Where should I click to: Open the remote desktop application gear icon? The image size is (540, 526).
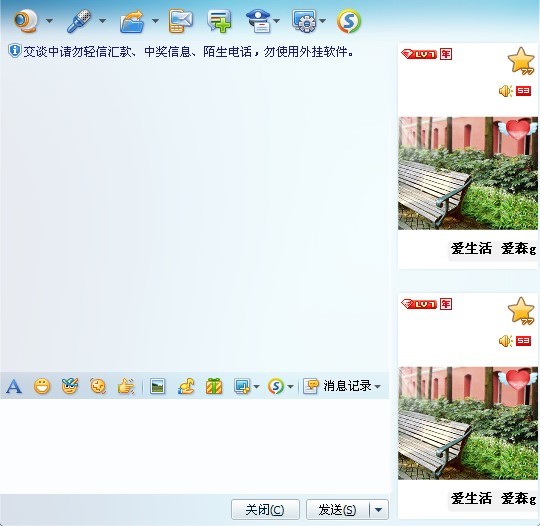[x=304, y=21]
